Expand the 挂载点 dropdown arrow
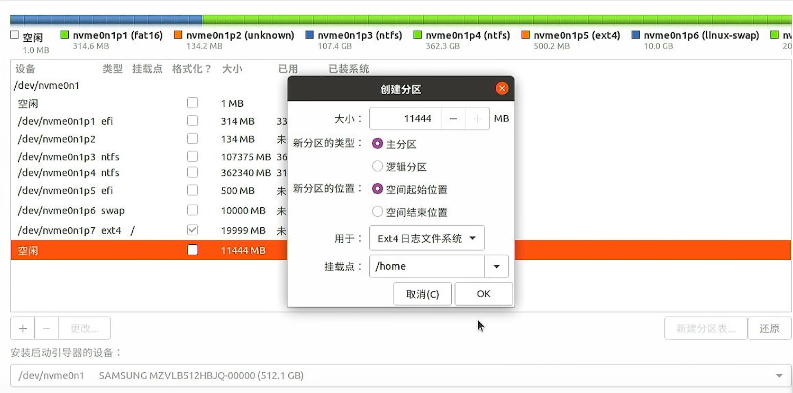Screen dimensions: 793x393 click(496, 267)
